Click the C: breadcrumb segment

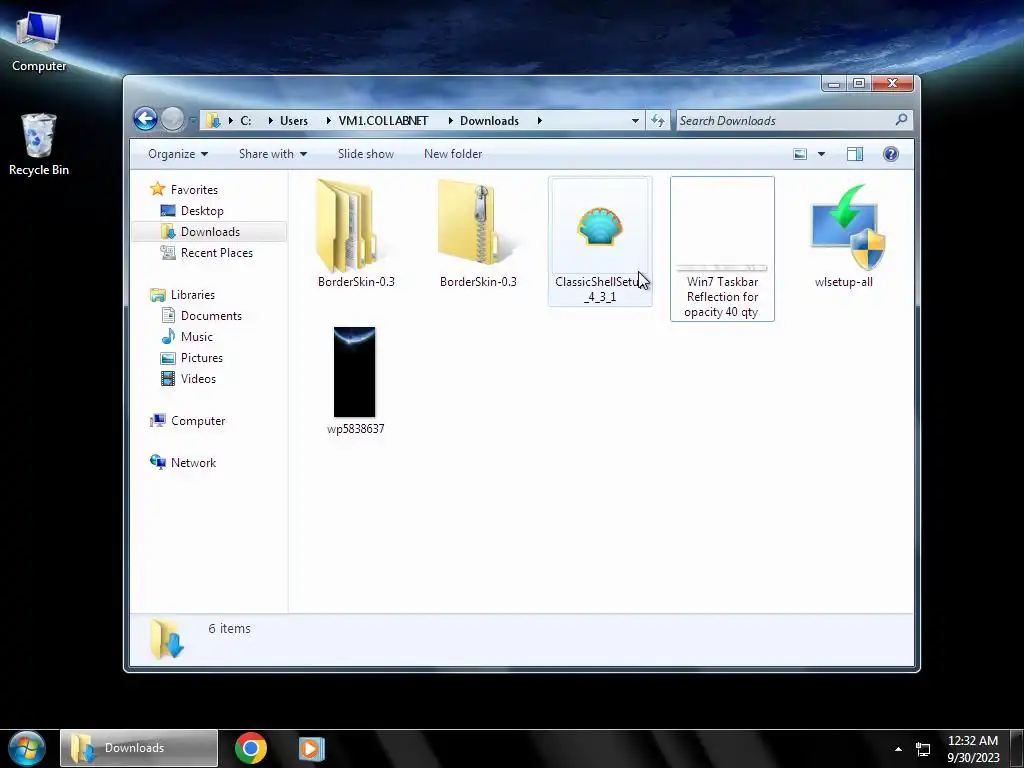[x=246, y=121]
